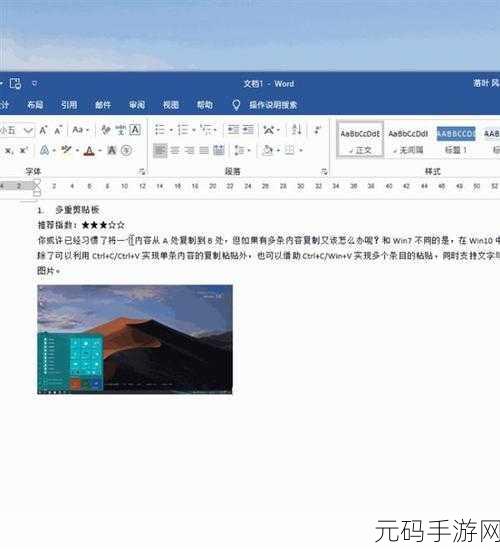Click the Borders icon
Viewport: 500px width, 550px height.
(290, 151)
